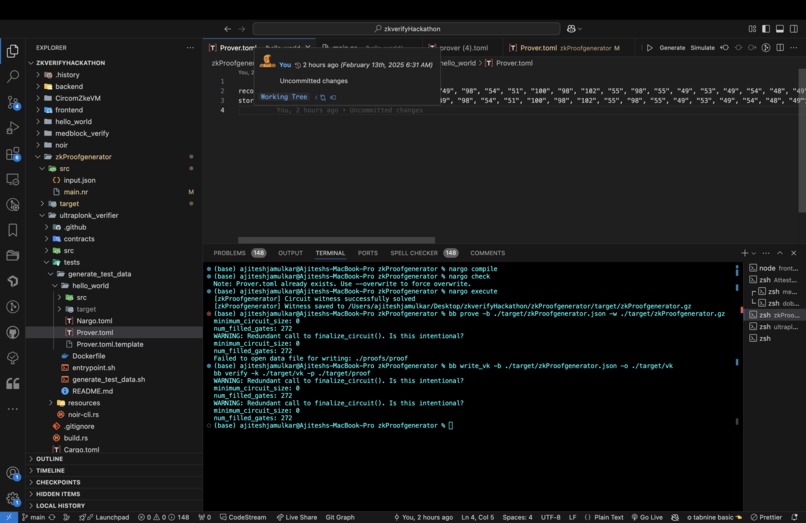Click Prettier in status bar
806x523 pixels.
click(766, 517)
